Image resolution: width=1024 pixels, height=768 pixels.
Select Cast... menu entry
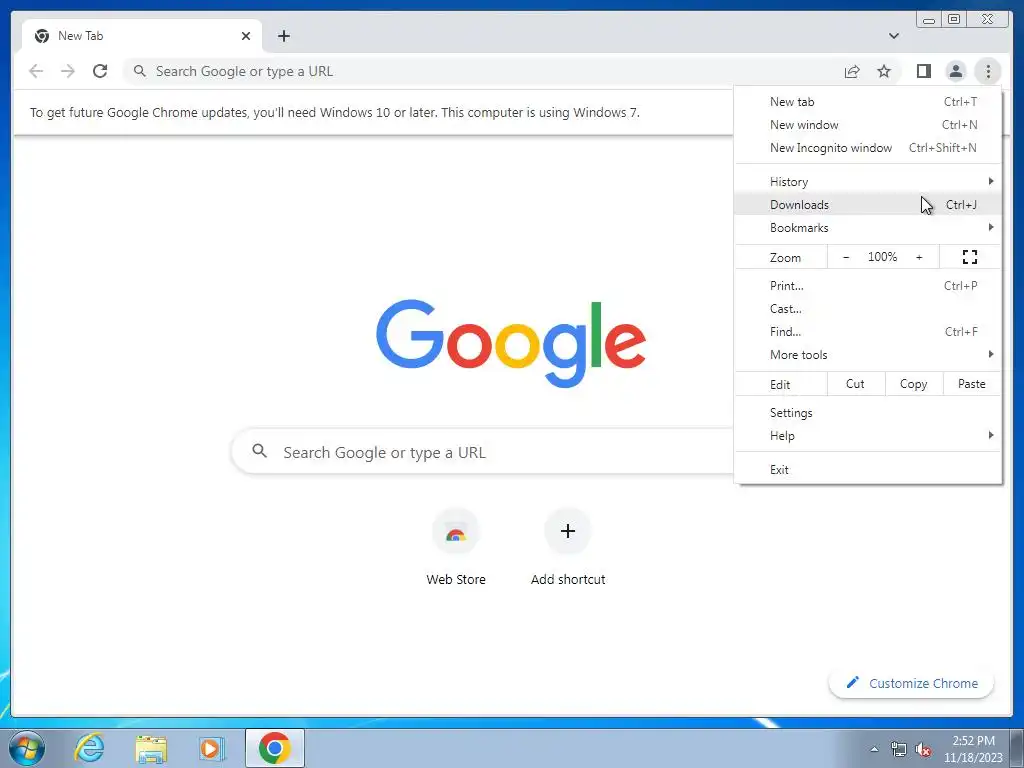868,308
